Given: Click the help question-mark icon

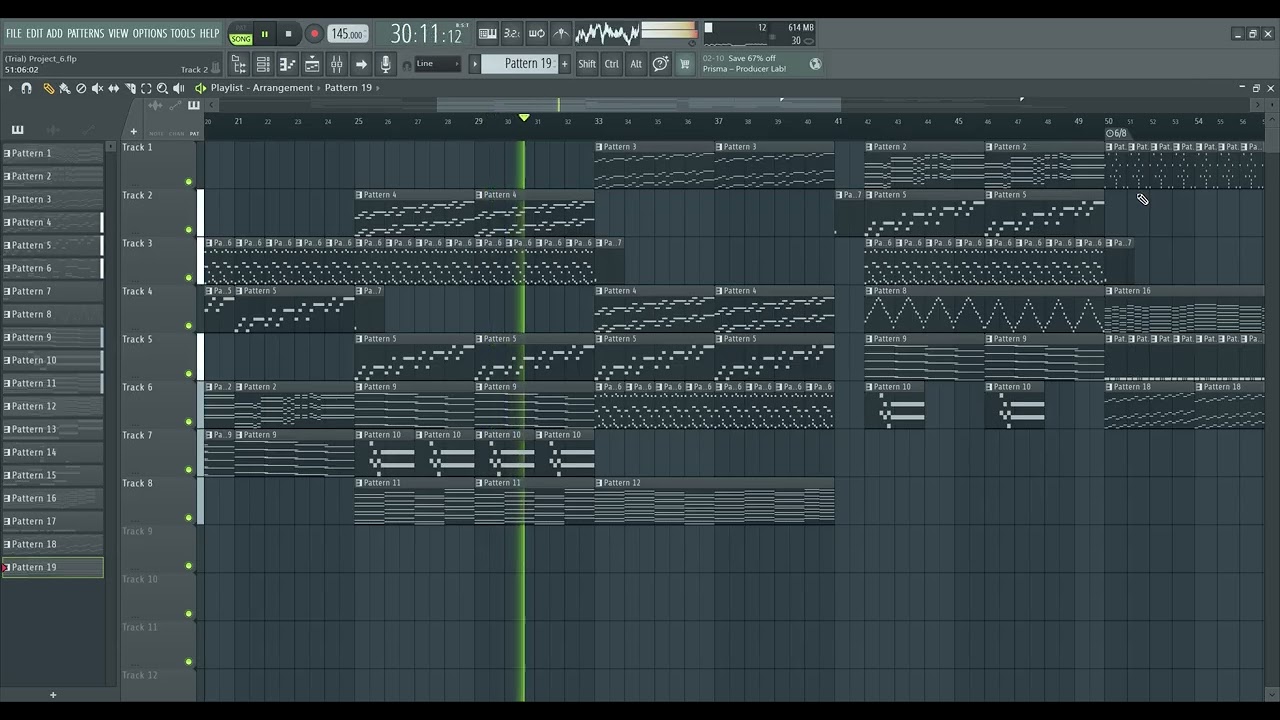Looking at the screenshot, I should pyautogui.click(x=660, y=64).
